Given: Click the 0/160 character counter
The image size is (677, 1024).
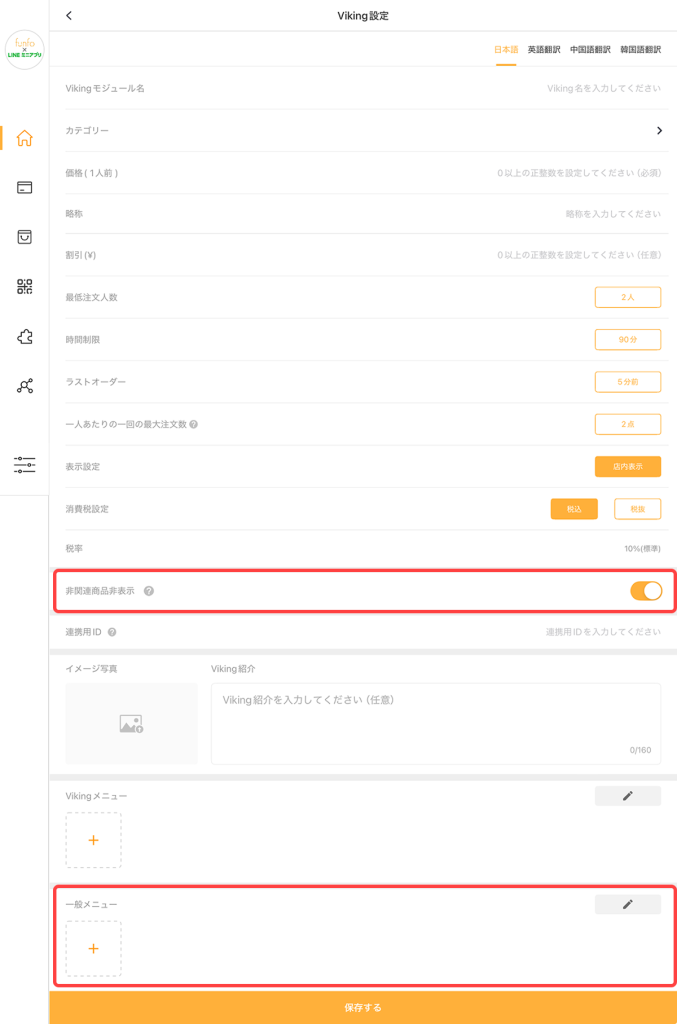Looking at the screenshot, I should pos(640,750).
